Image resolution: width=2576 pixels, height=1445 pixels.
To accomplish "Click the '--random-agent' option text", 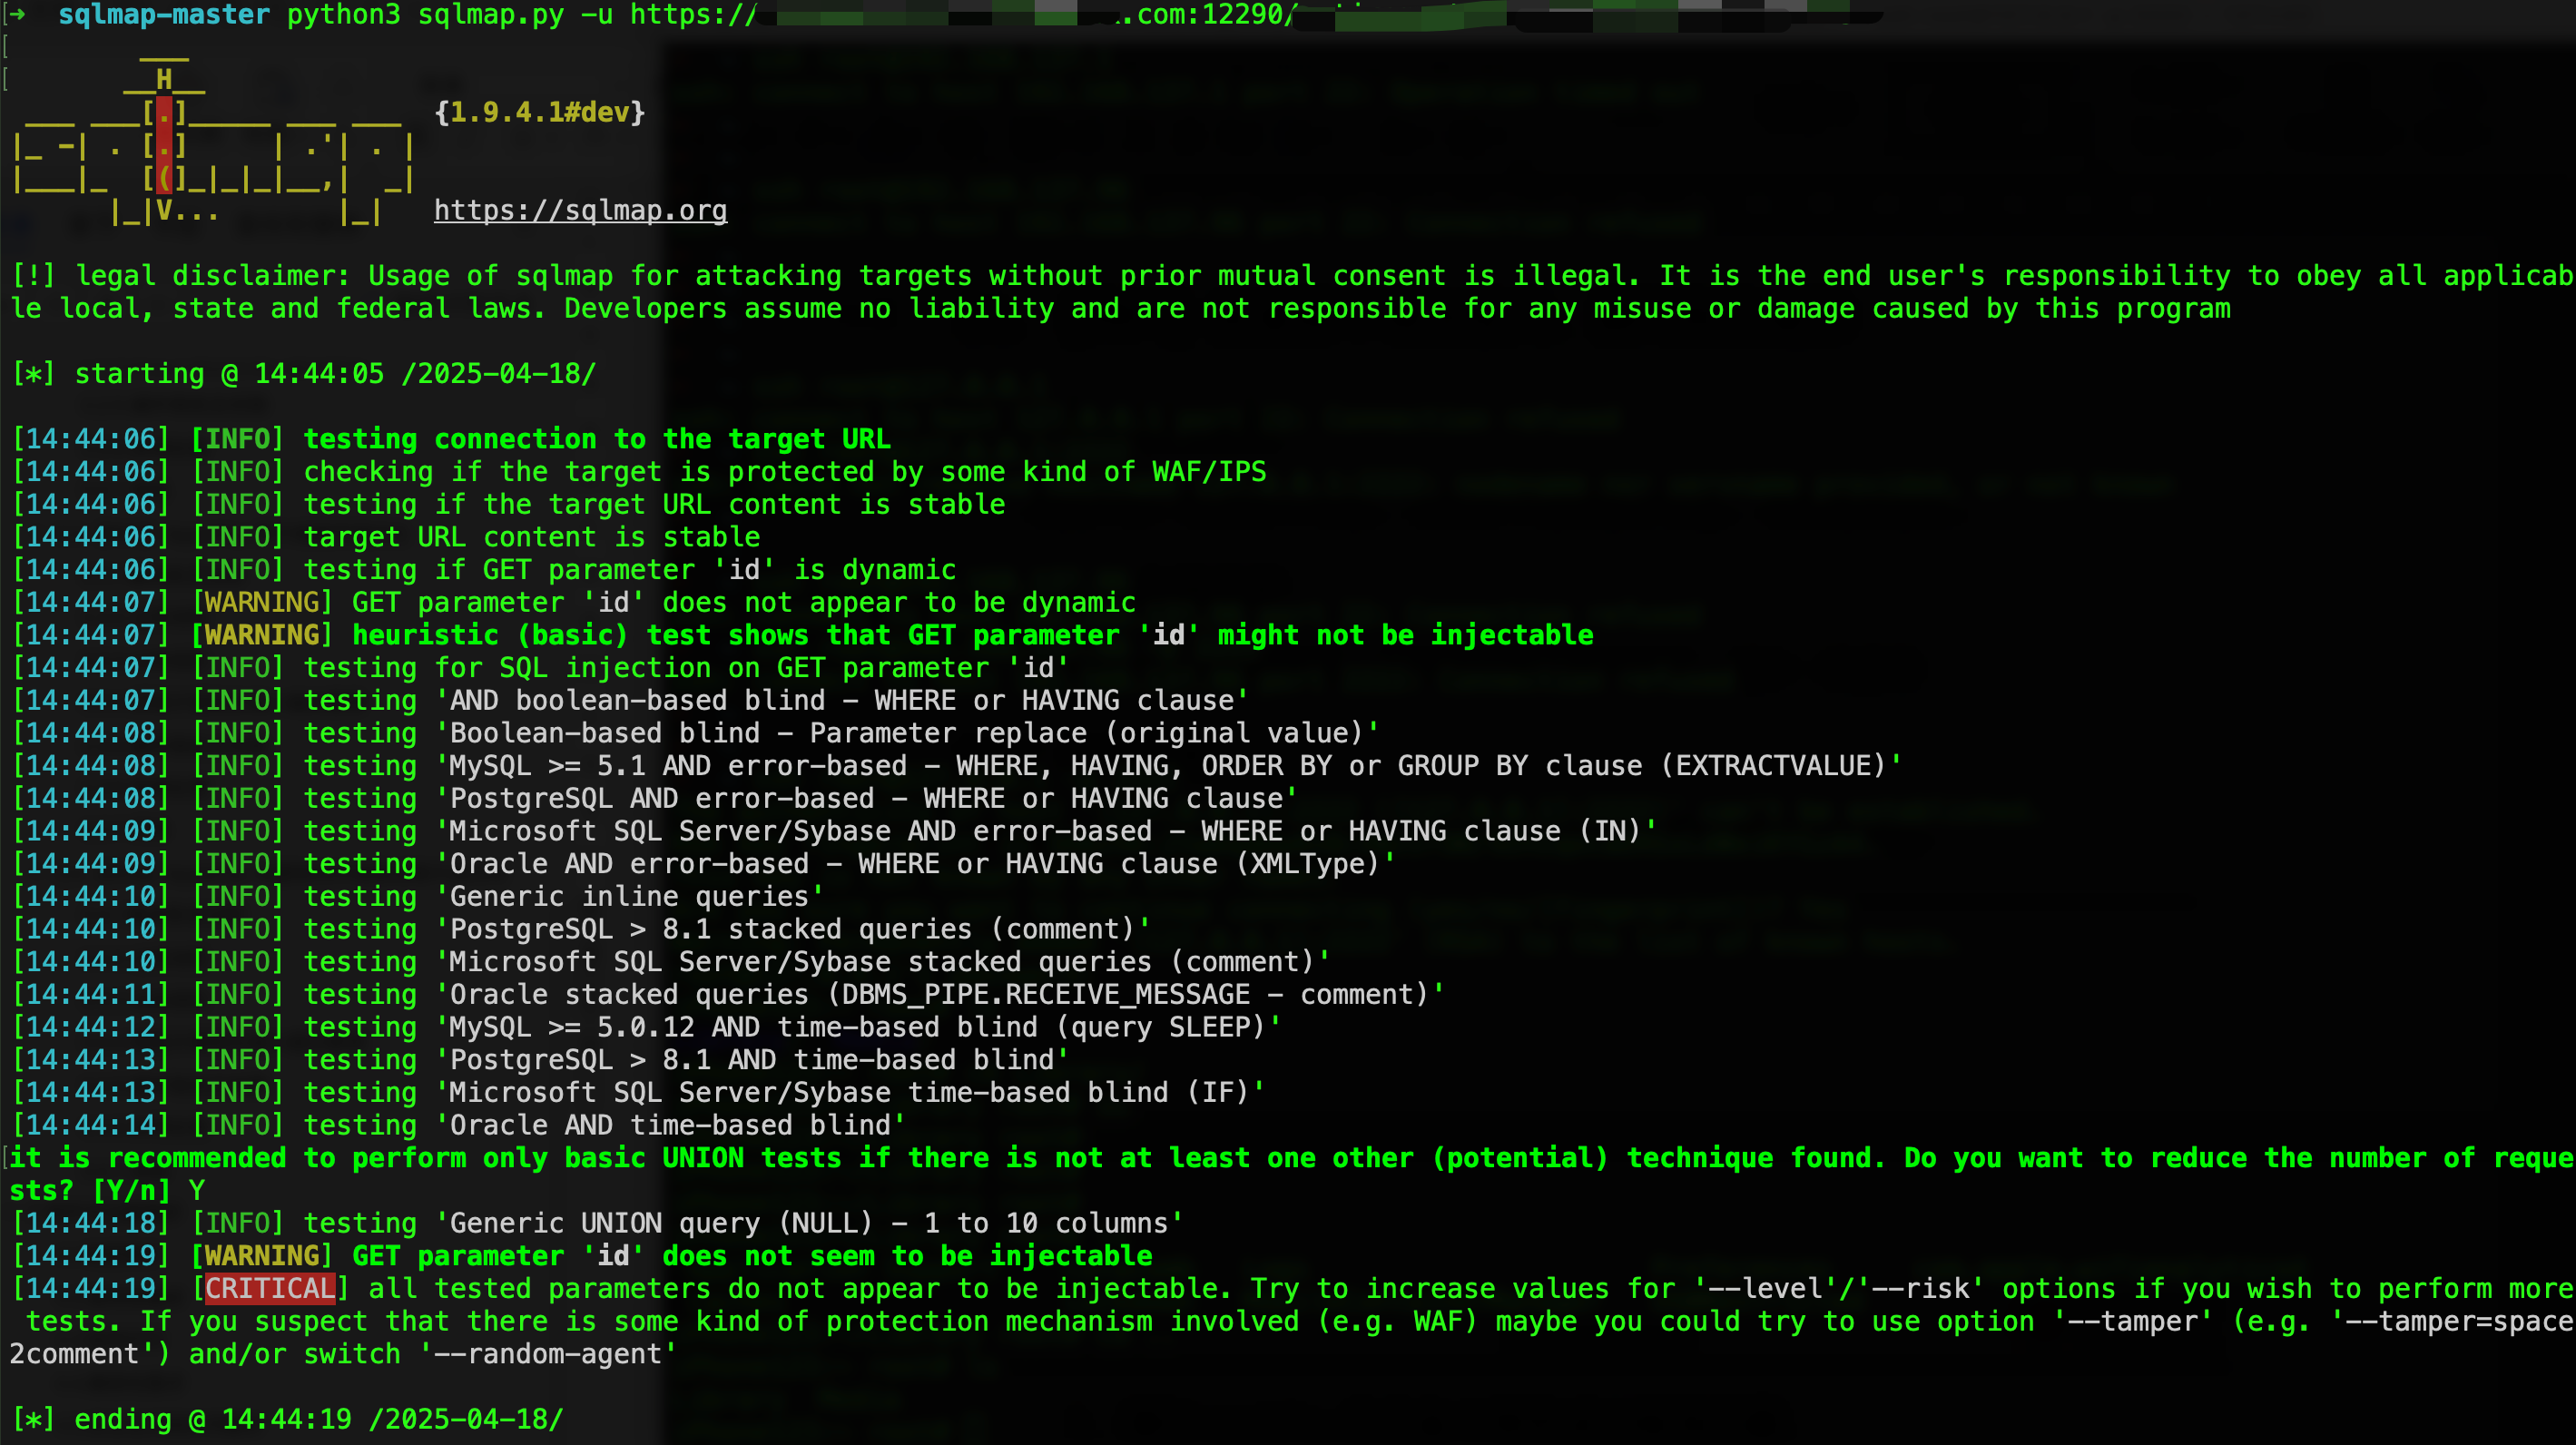I will pos(548,1354).
